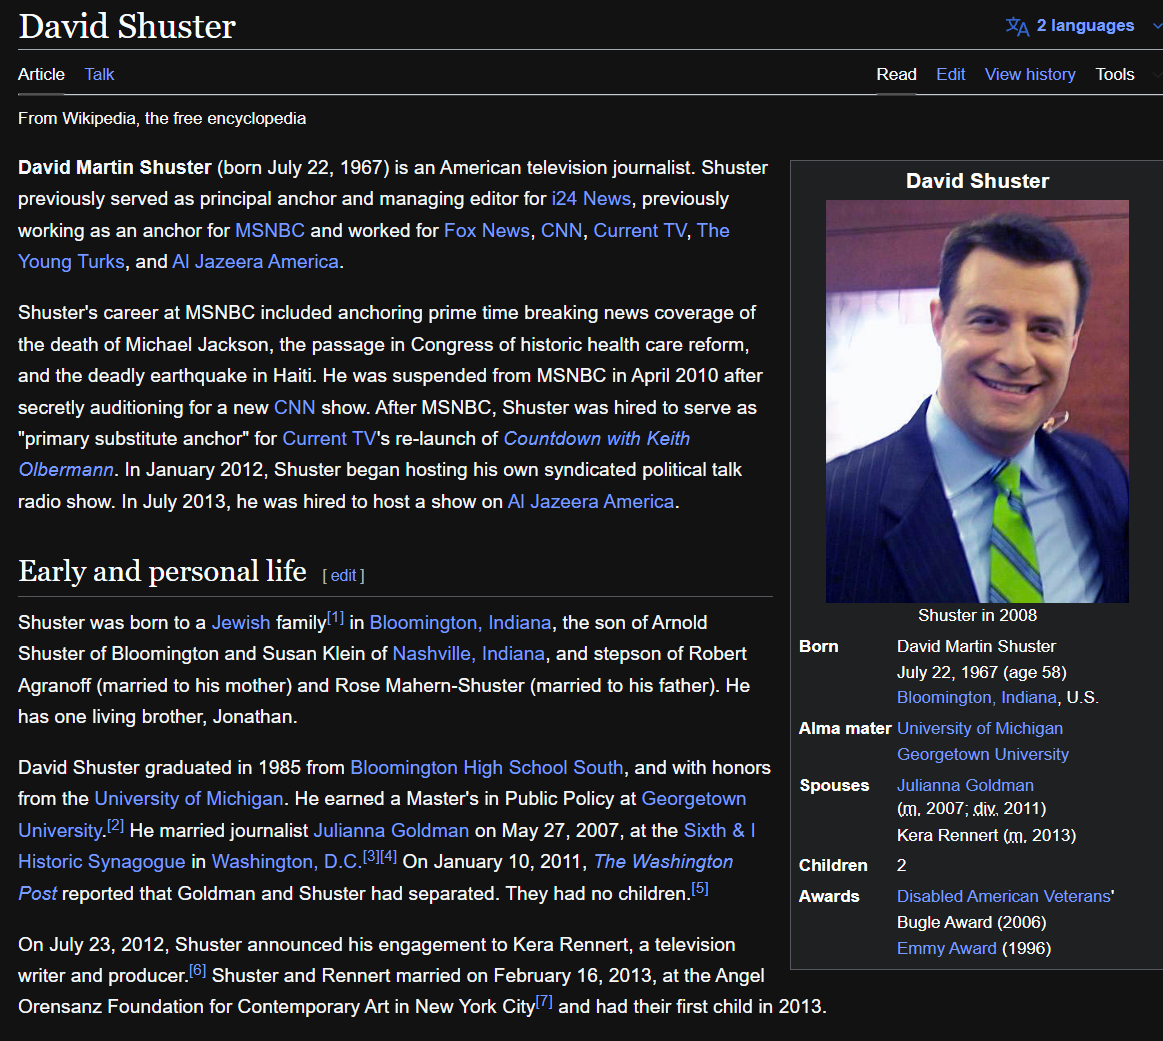Open the View history tab
Viewport: 1163px width, 1041px height.
tap(1029, 74)
